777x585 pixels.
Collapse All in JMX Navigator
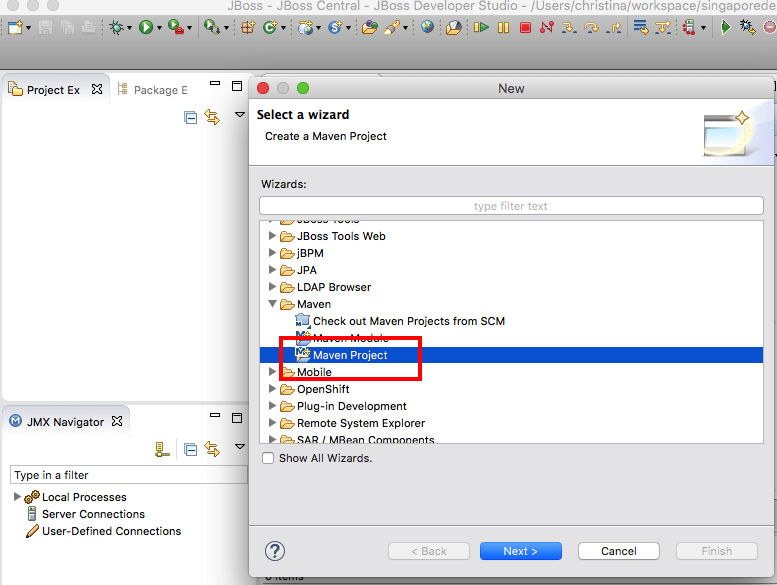point(190,449)
